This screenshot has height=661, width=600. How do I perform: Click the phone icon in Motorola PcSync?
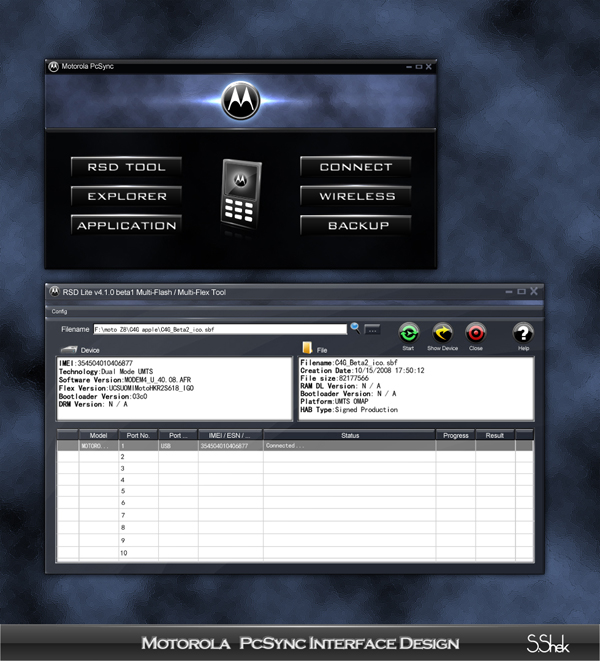coord(240,192)
